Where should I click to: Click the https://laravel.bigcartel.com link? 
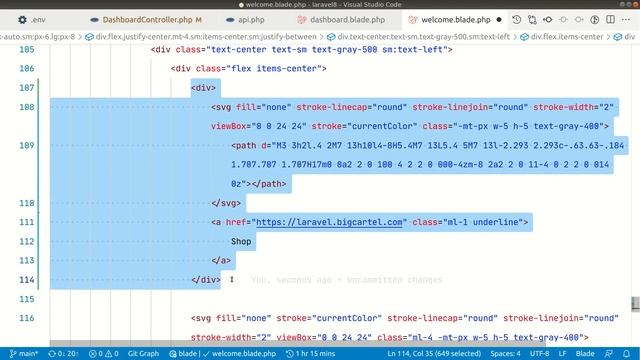(329, 222)
